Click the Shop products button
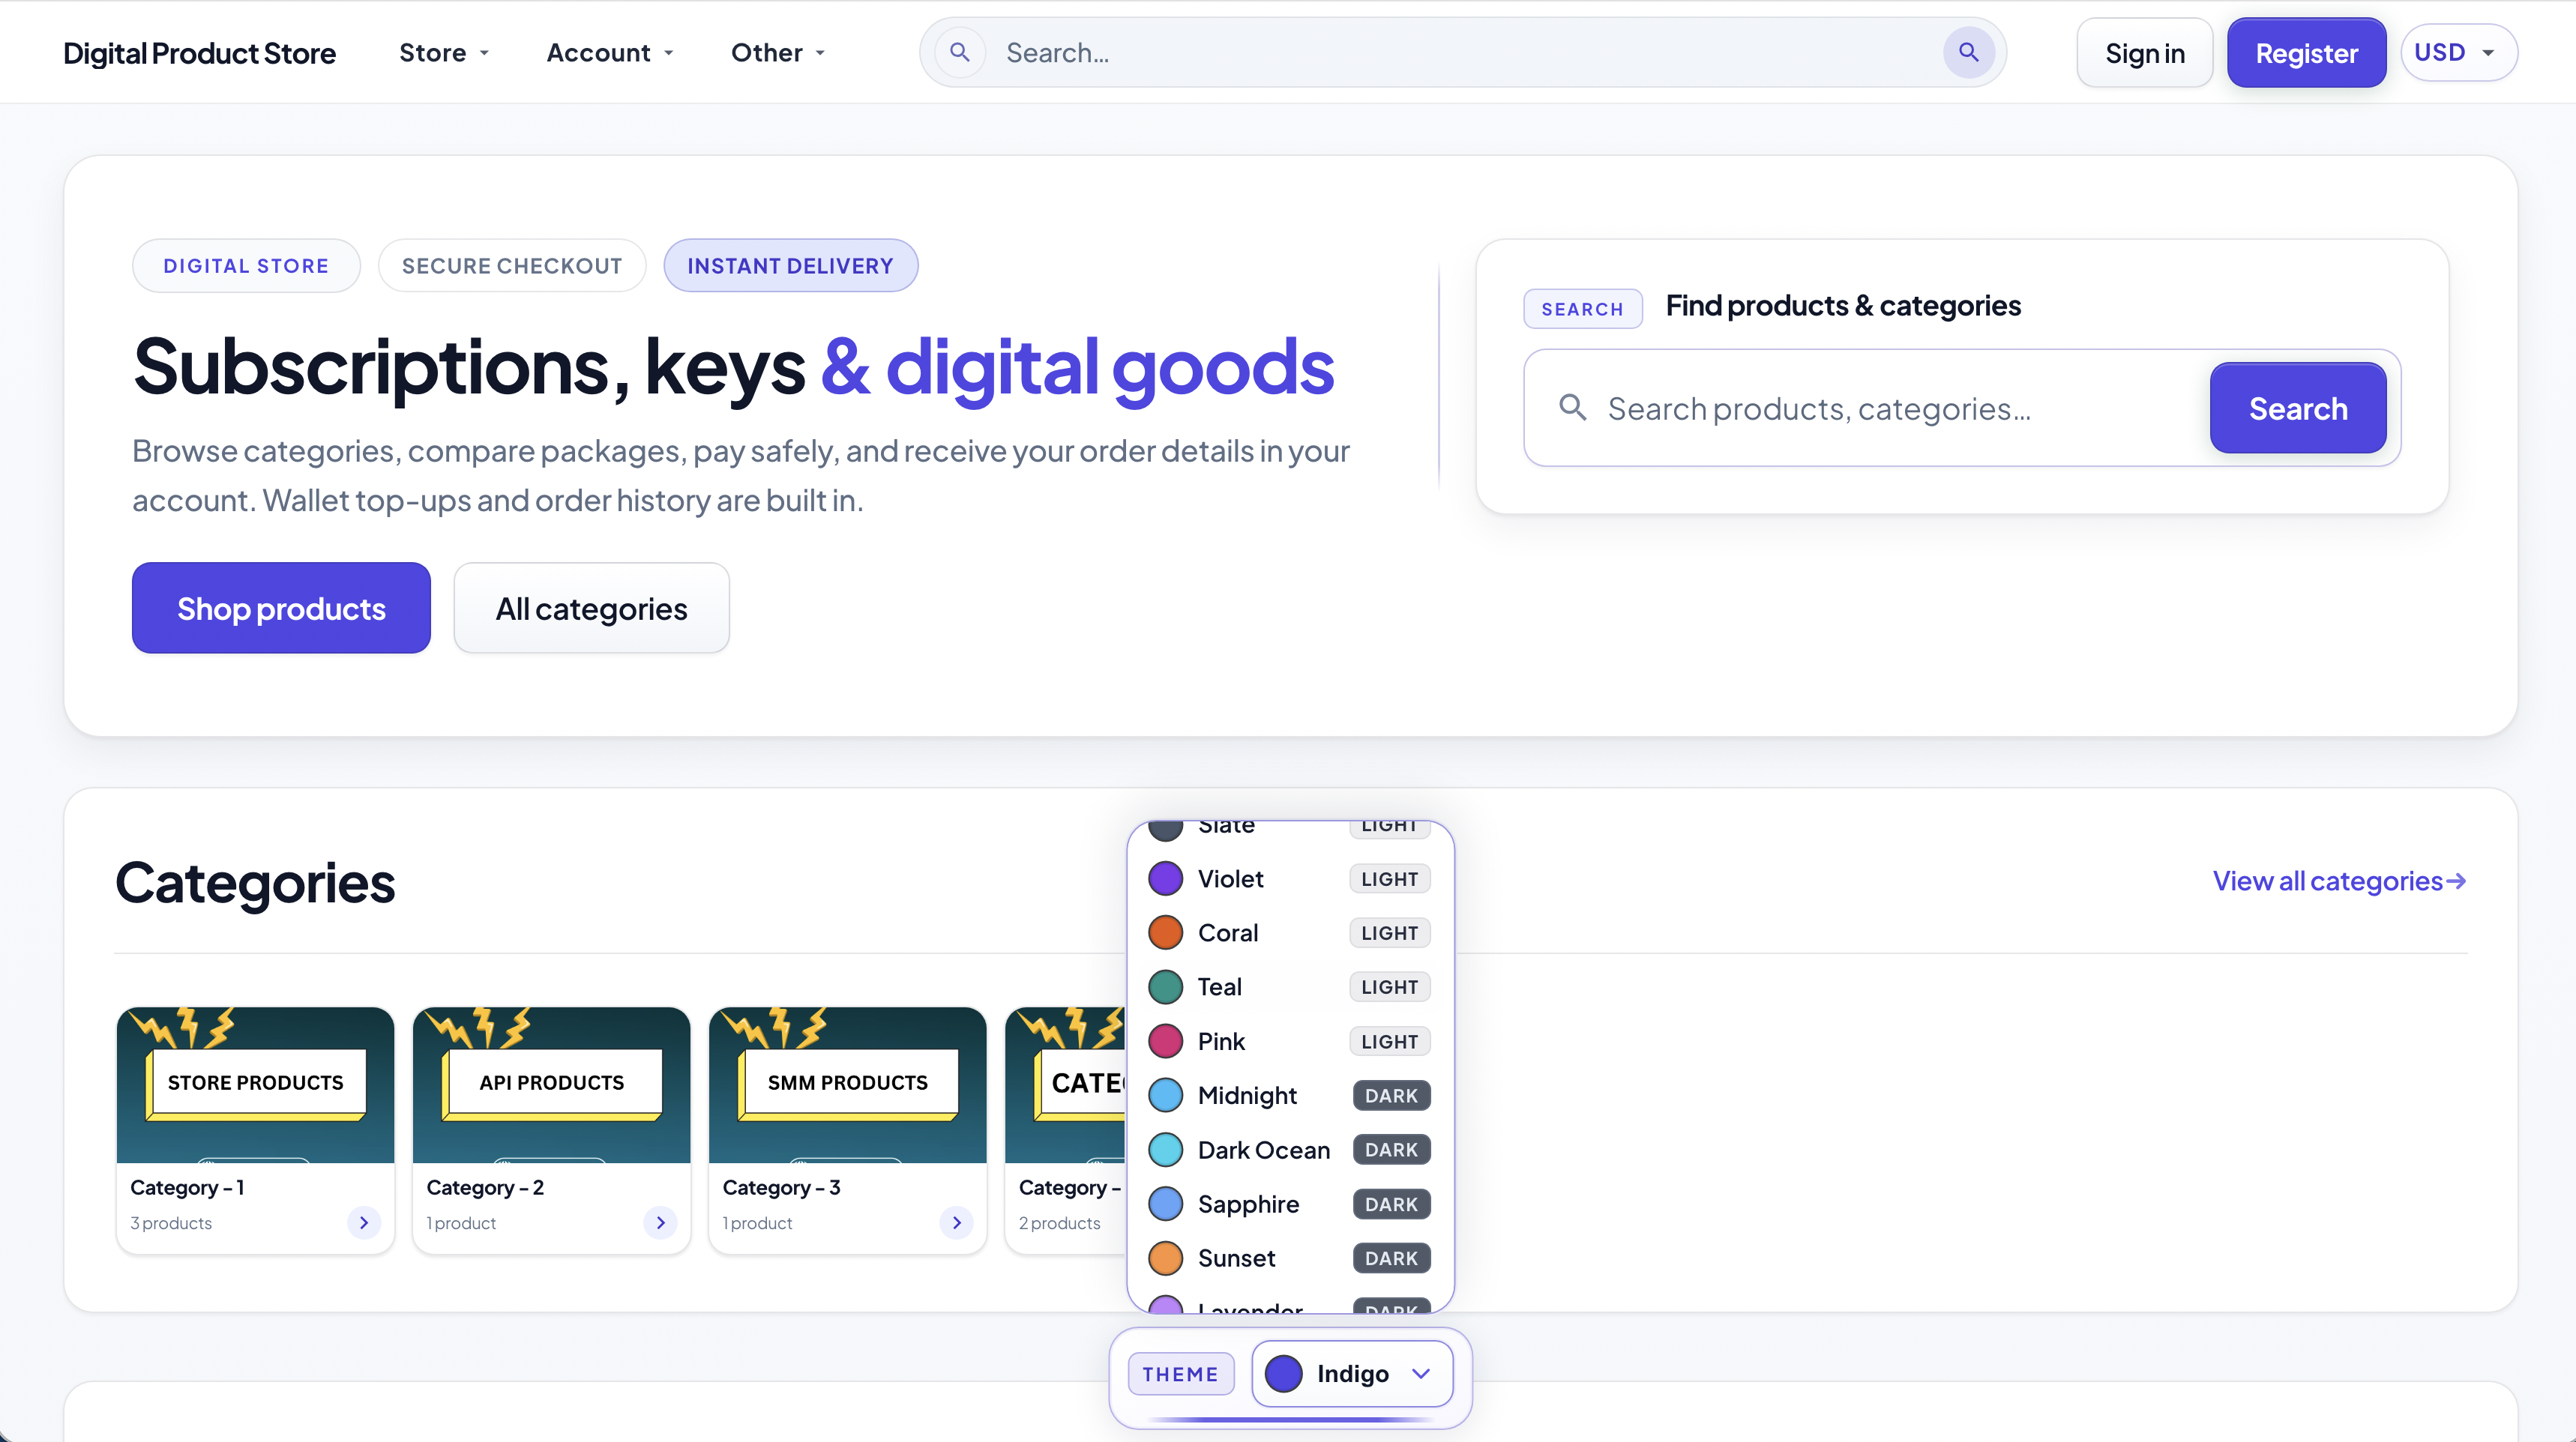2576x1442 pixels. (281, 608)
